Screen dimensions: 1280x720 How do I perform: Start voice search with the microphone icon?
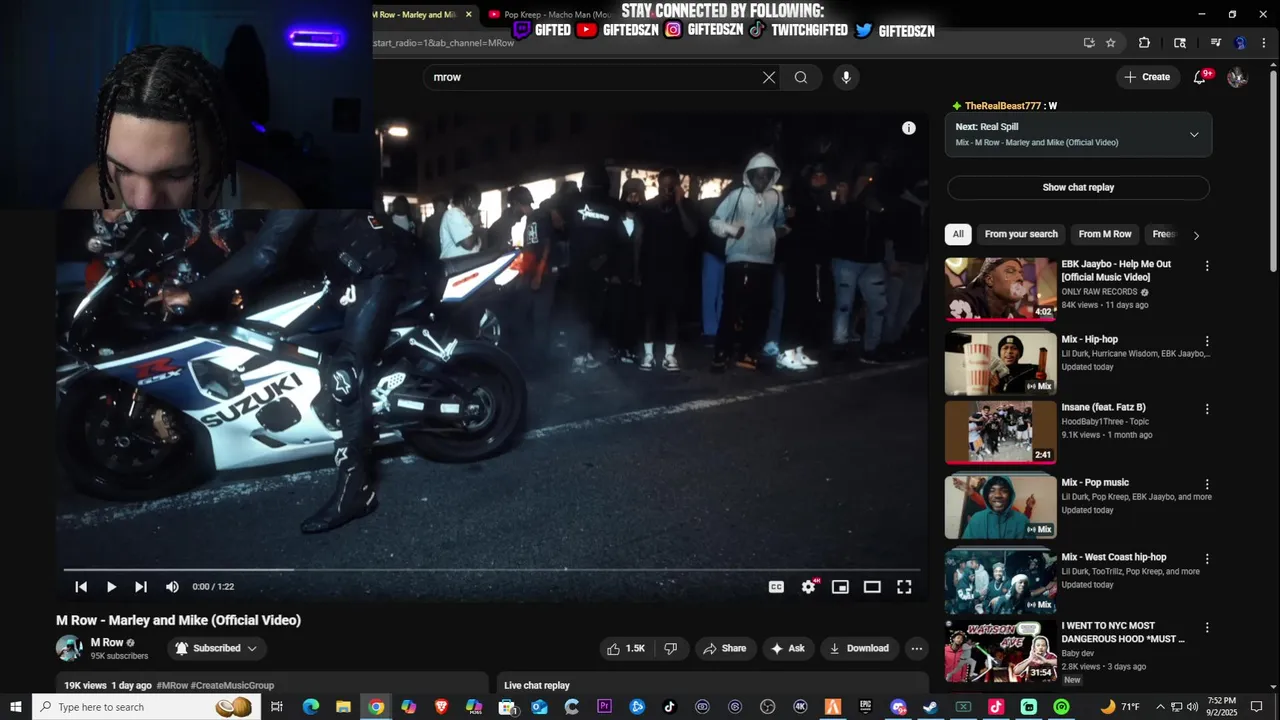(x=846, y=77)
